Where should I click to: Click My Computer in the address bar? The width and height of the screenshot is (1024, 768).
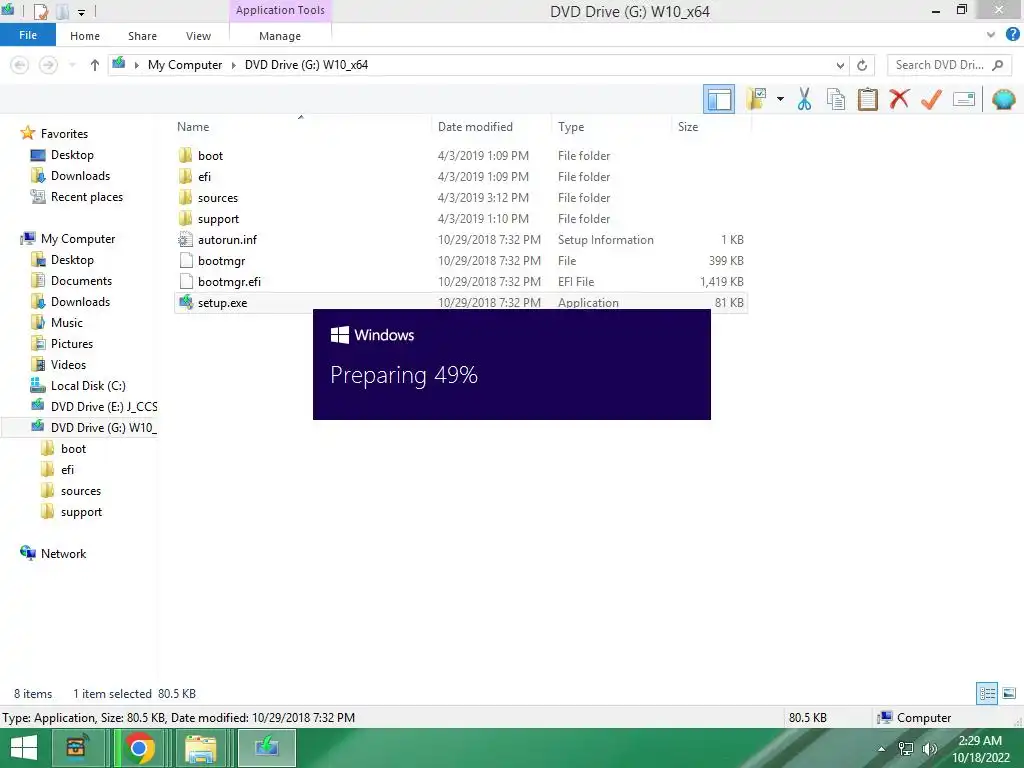coord(185,65)
